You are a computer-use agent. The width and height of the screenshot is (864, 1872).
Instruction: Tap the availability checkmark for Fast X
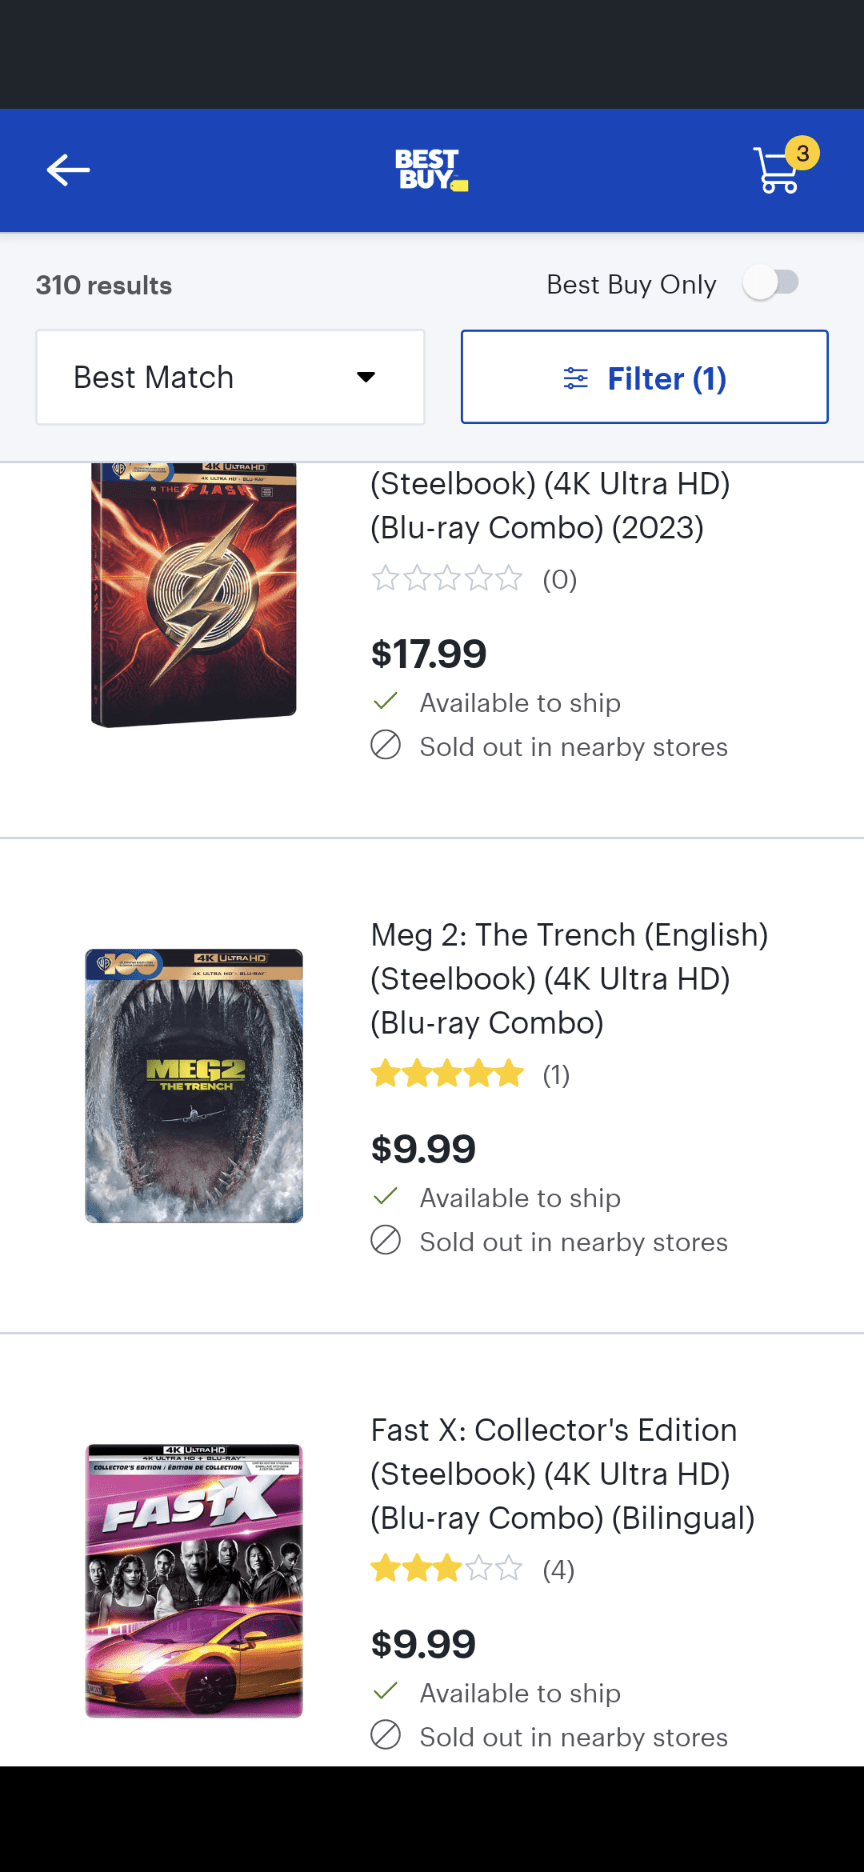tap(384, 1692)
